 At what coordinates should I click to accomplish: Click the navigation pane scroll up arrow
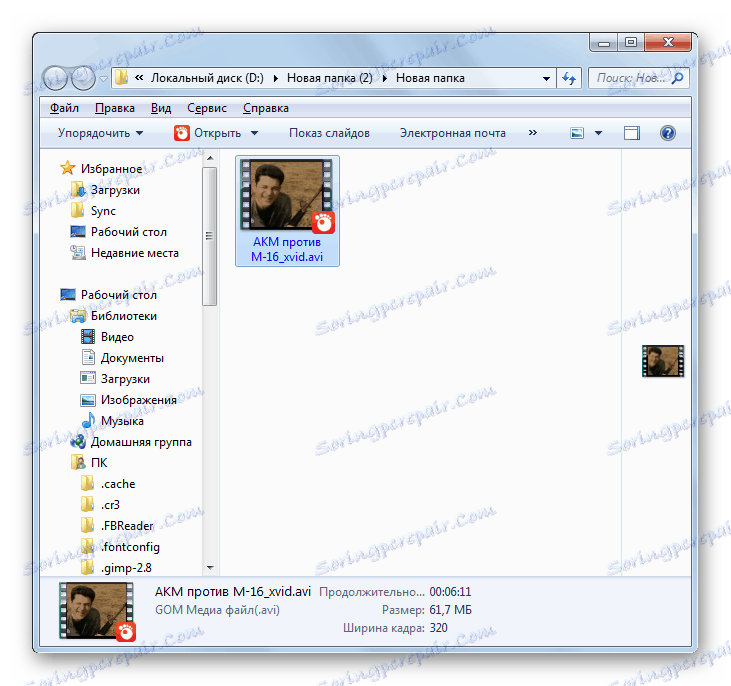click(210, 159)
